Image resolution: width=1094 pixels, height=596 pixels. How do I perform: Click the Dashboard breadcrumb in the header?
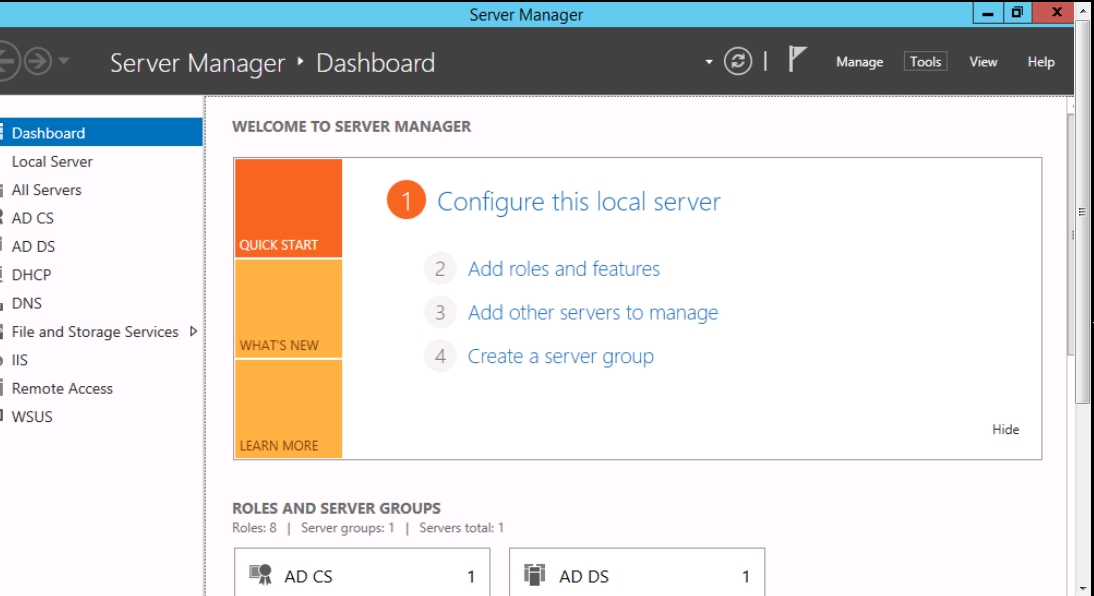coord(375,63)
